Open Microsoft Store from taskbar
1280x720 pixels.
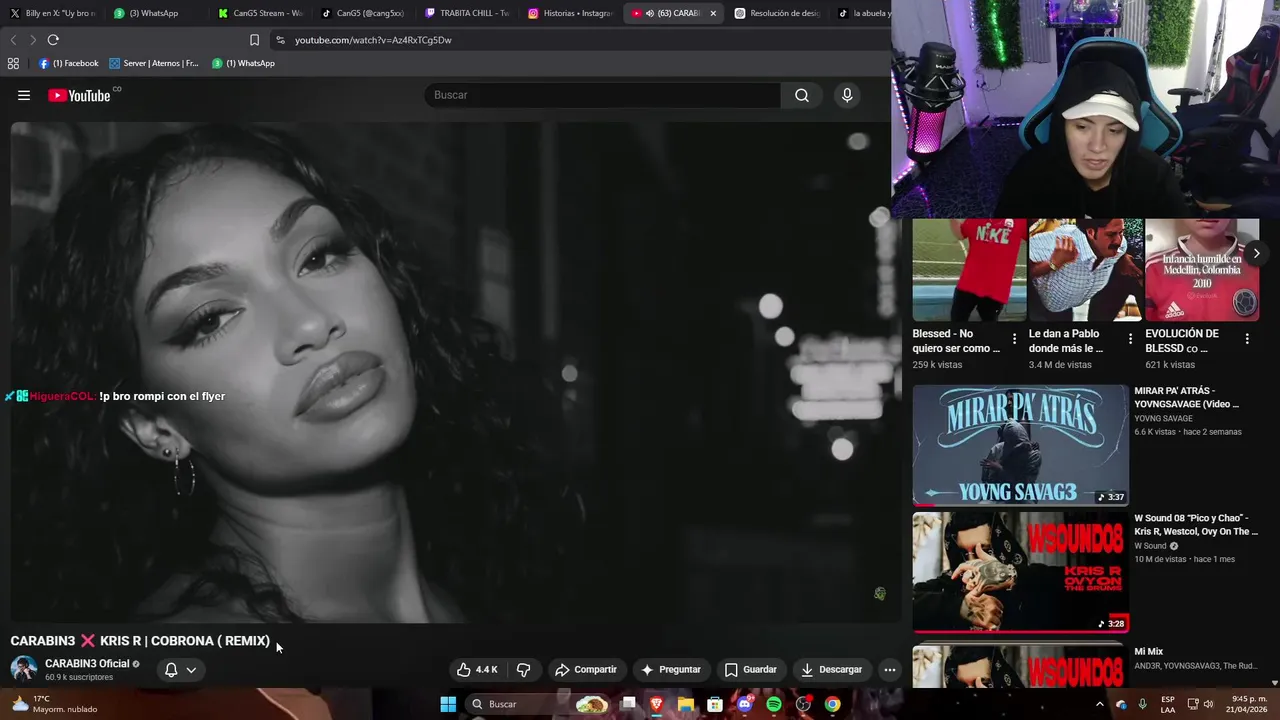point(715,704)
